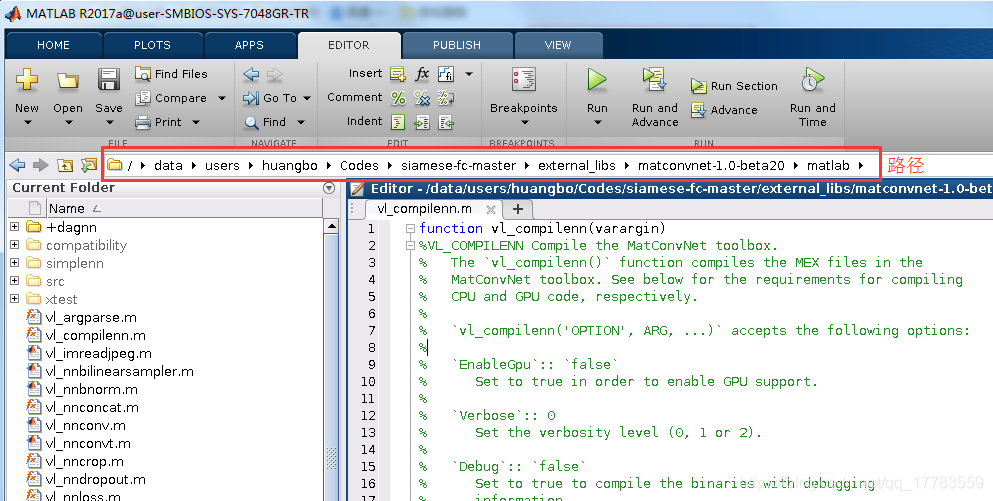Screen dimensions: 993x501
Task: Click the Insert function fx icon
Action: tap(422, 73)
